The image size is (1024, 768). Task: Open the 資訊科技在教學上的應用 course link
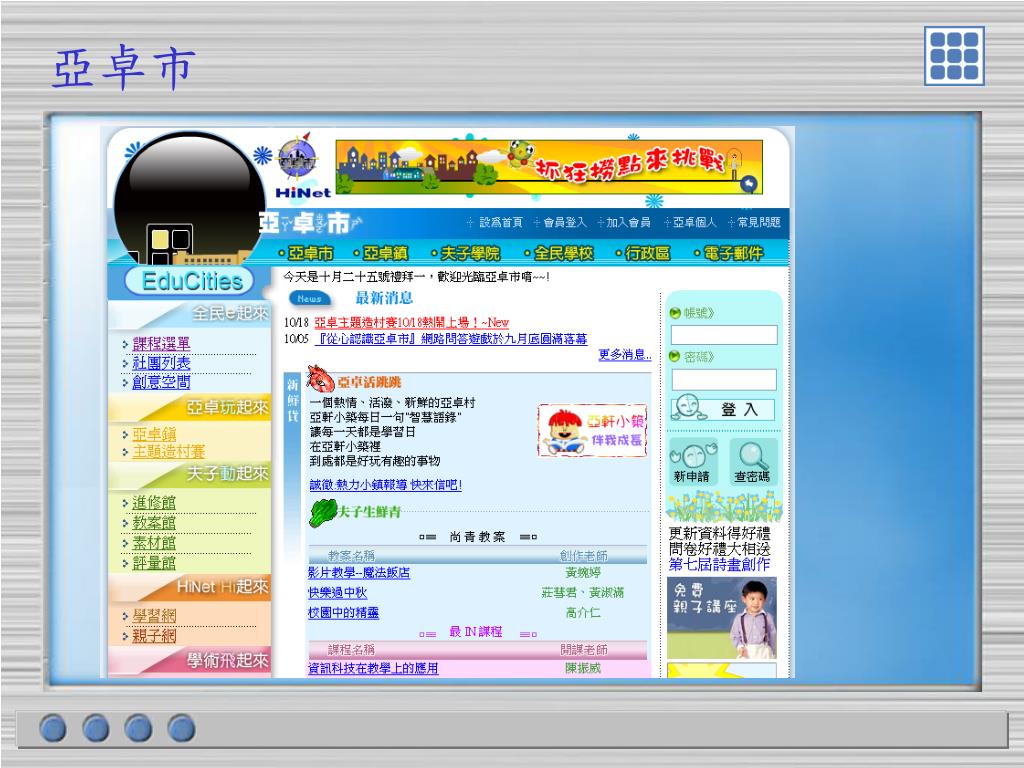pos(373,668)
